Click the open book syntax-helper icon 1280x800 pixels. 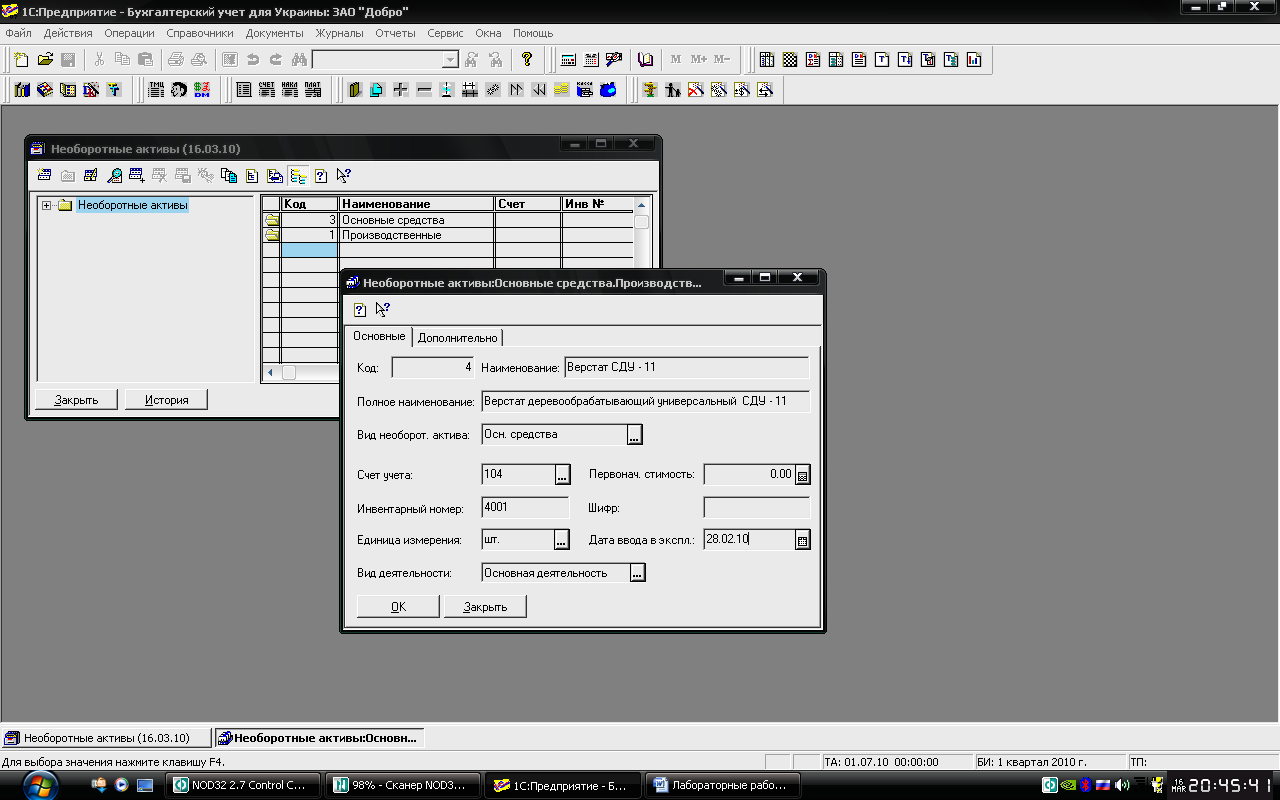pyautogui.click(x=646, y=60)
